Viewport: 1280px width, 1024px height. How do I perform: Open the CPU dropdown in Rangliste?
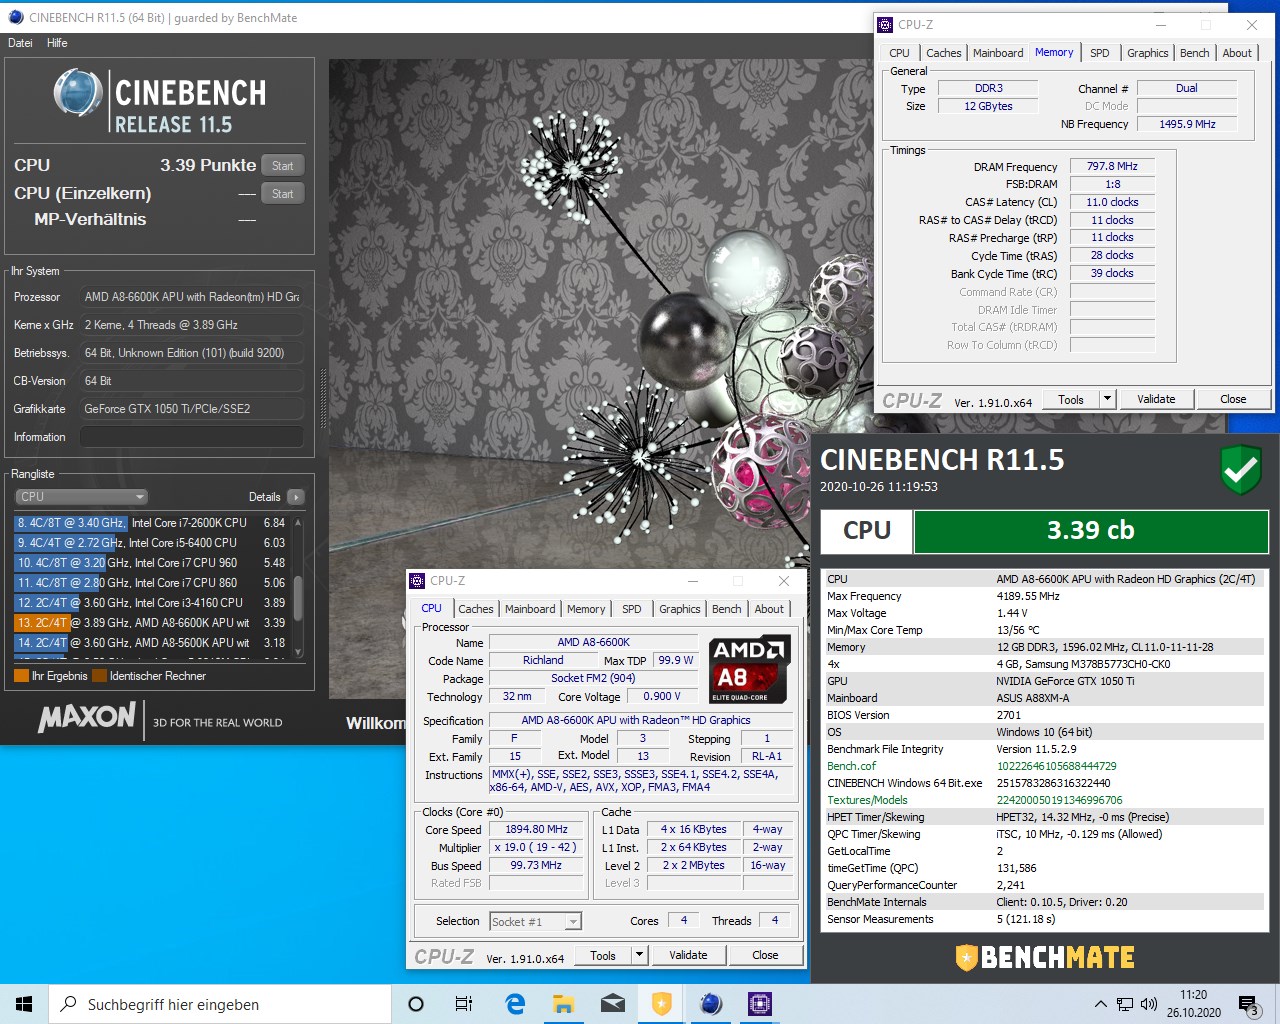click(81, 497)
